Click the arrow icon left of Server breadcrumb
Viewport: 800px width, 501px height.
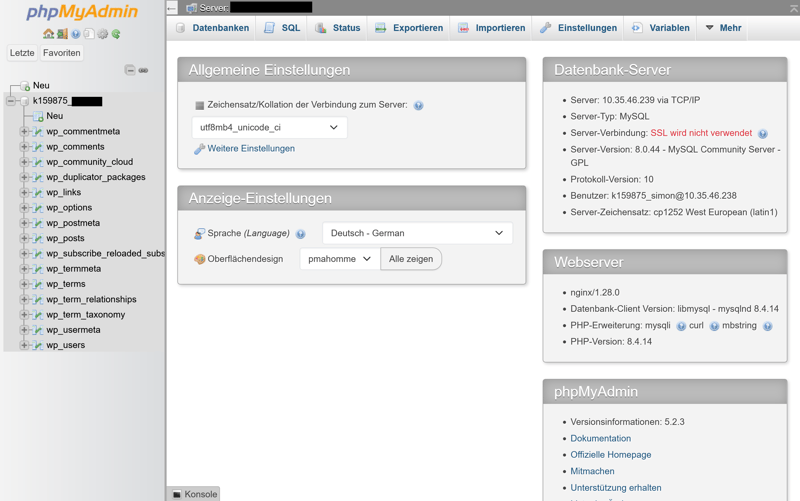(x=172, y=8)
